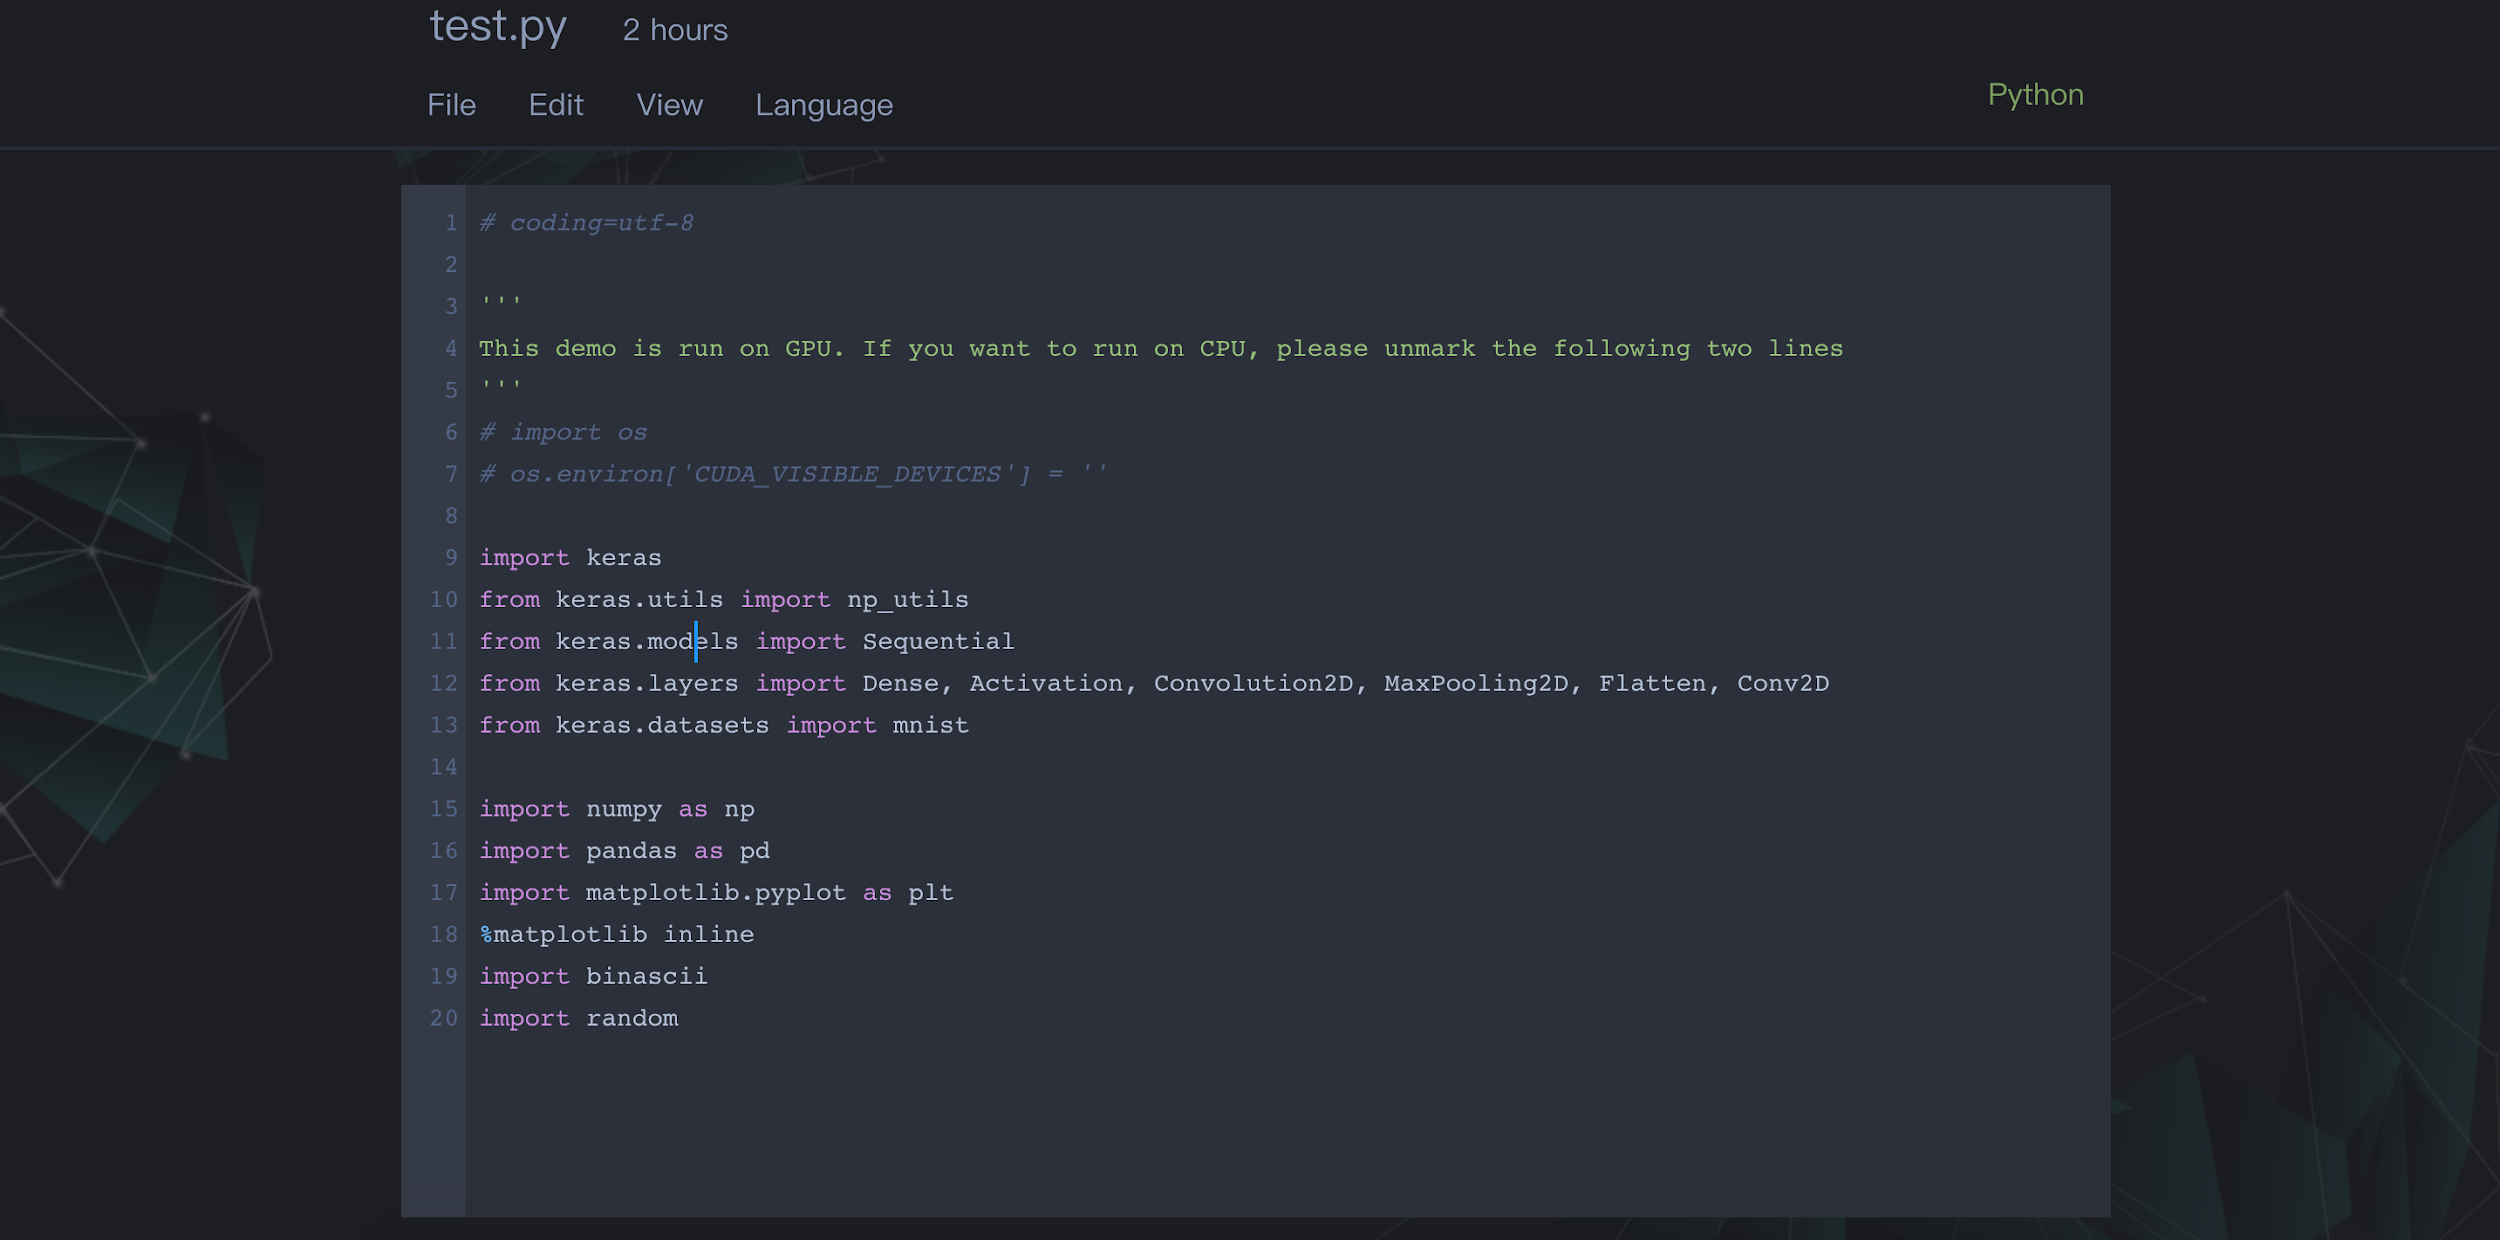The height and width of the screenshot is (1240, 2500).
Task: Click empty editor area below line 20
Action: [x=1200, y=1120]
